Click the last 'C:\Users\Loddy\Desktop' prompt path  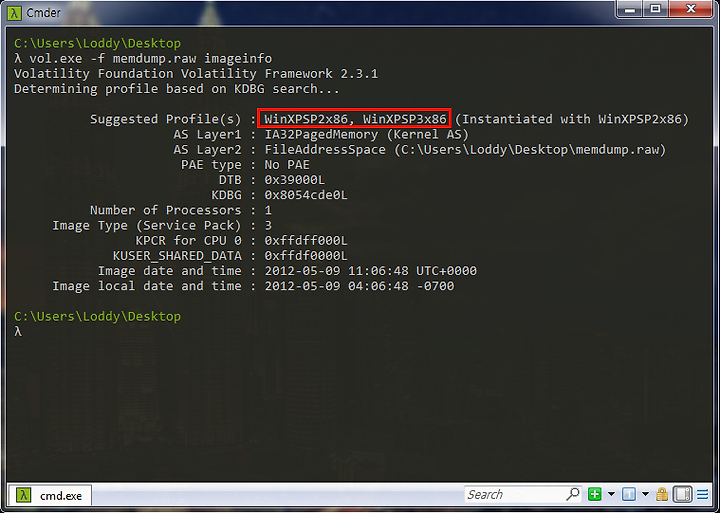click(97, 316)
